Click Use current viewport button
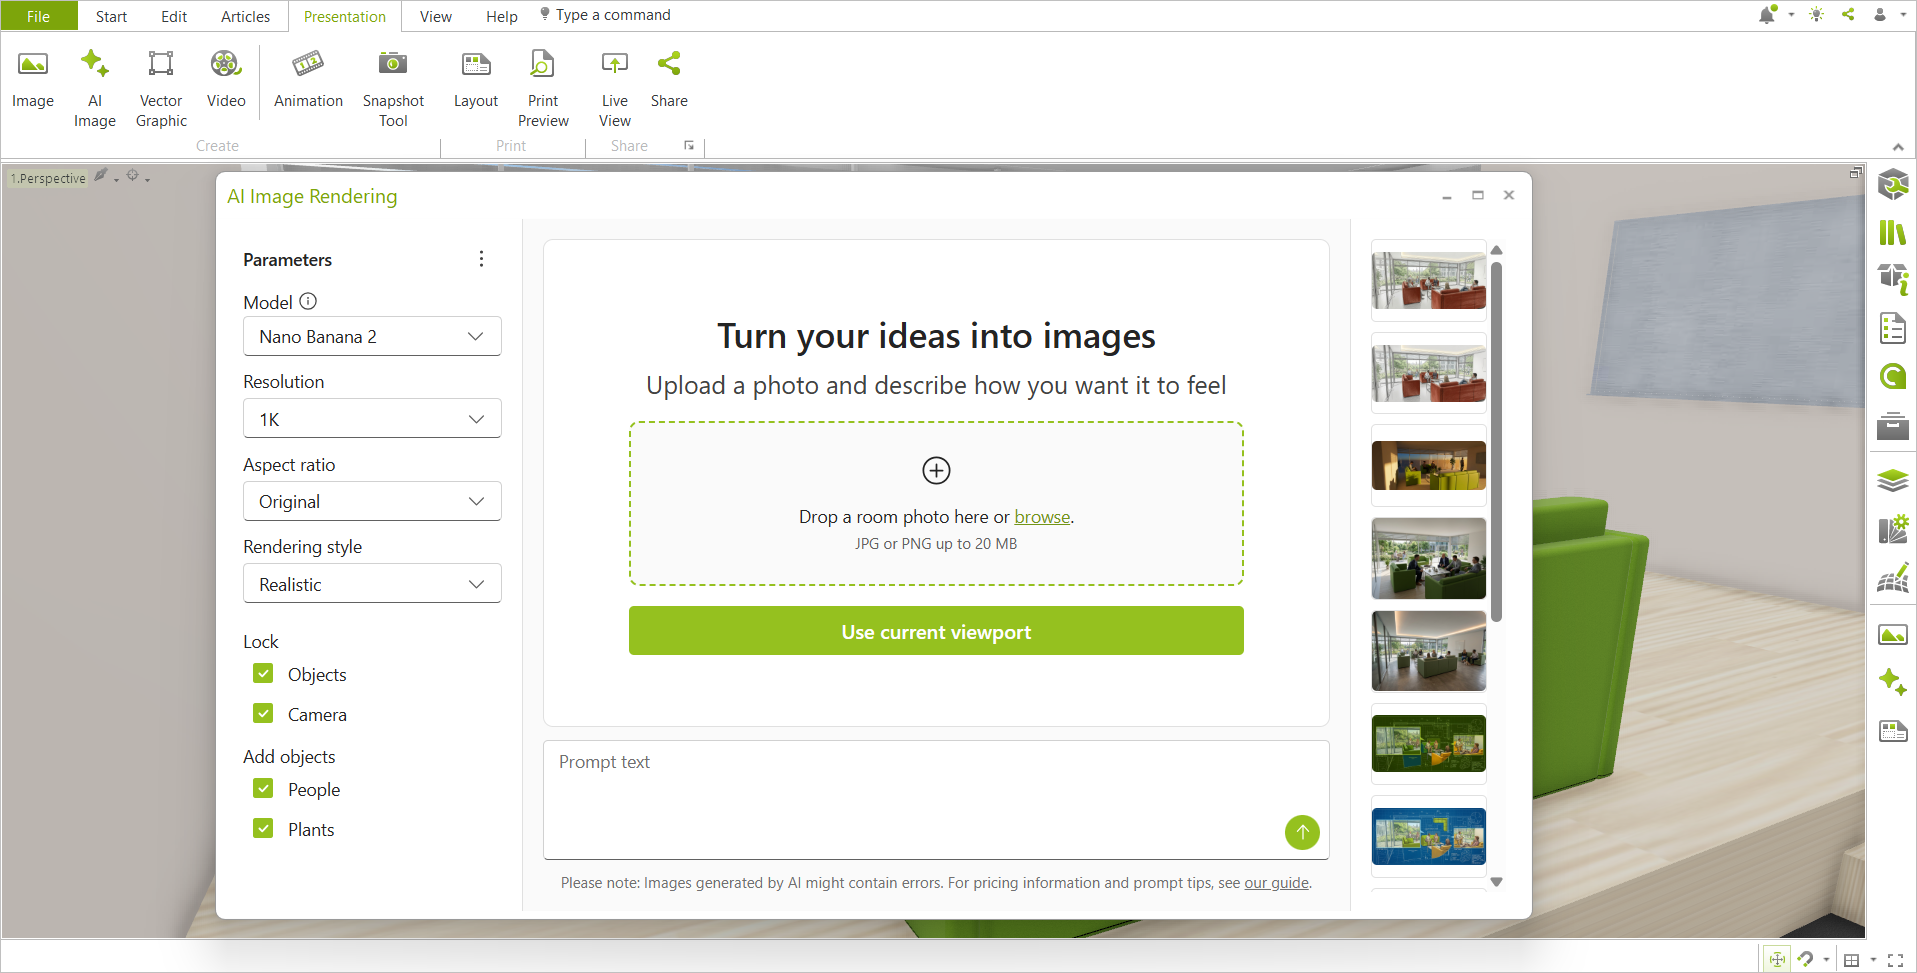The width and height of the screenshot is (1917, 973). (x=936, y=631)
